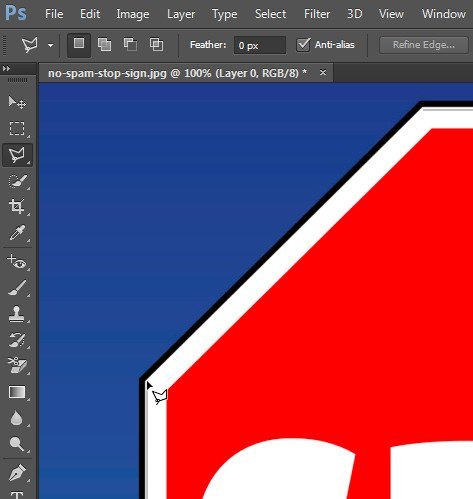
Task: Select the Clone Stamp tool
Action: [x=17, y=314]
